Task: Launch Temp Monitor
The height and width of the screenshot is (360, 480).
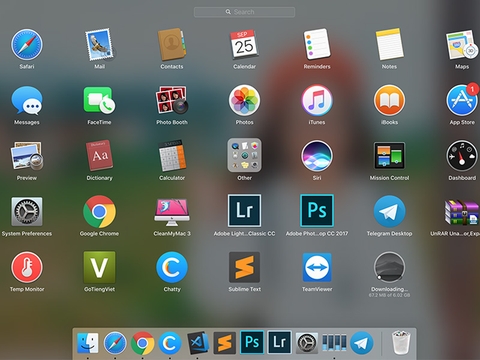Action: [x=27, y=267]
